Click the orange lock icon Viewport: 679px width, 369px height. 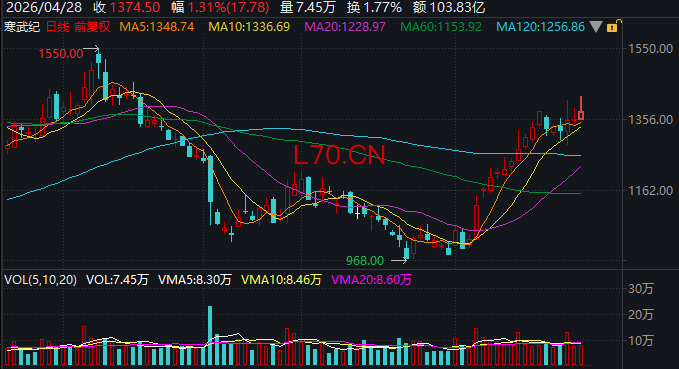pyautogui.click(x=613, y=26)
